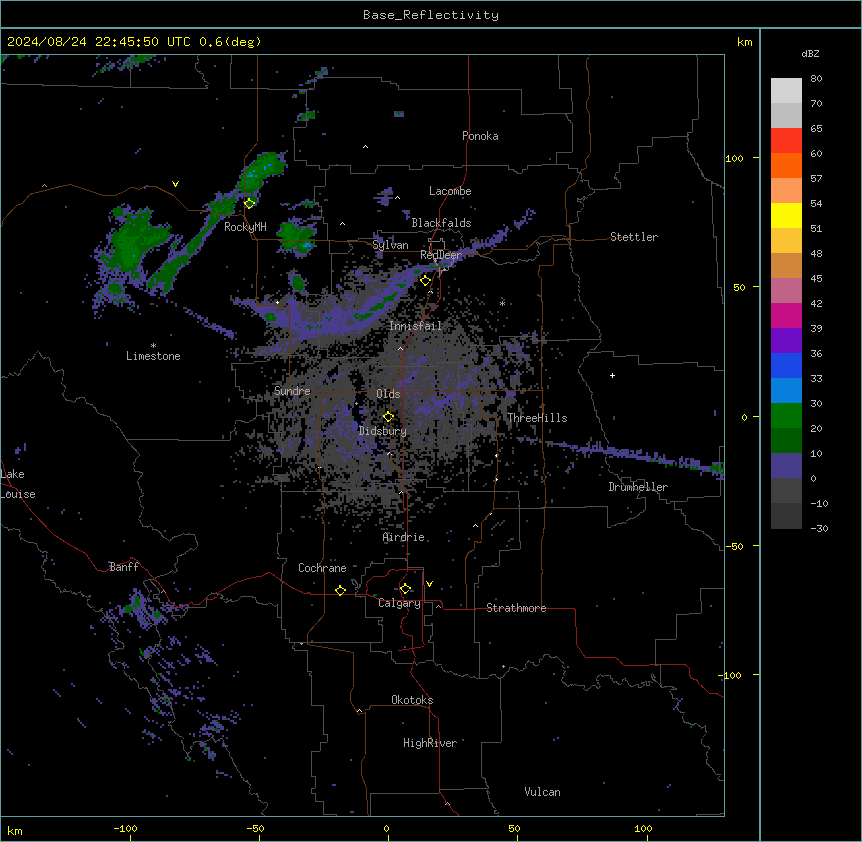This screenshot has width=862, height=842.
Task: Pick the light gray 70-80 dBZ legend swatch
Action: (786, 91)
